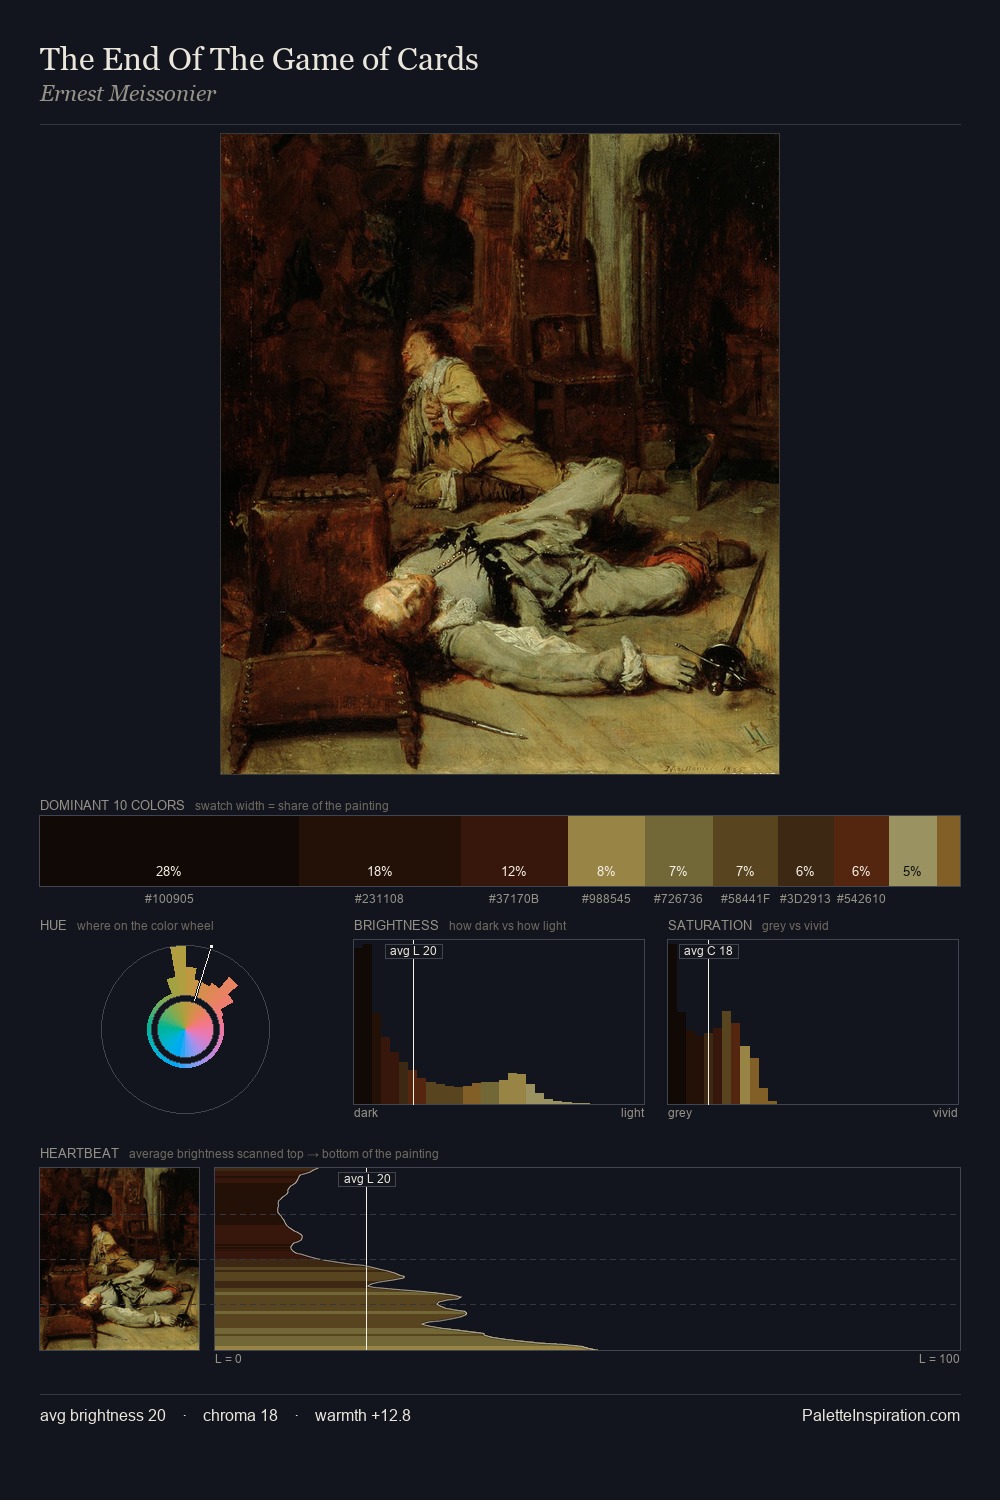This screenshot has width=1000, height=1500.
Task: Click the HEARTBEAT section heading
Action: (x=79, y=1153)
